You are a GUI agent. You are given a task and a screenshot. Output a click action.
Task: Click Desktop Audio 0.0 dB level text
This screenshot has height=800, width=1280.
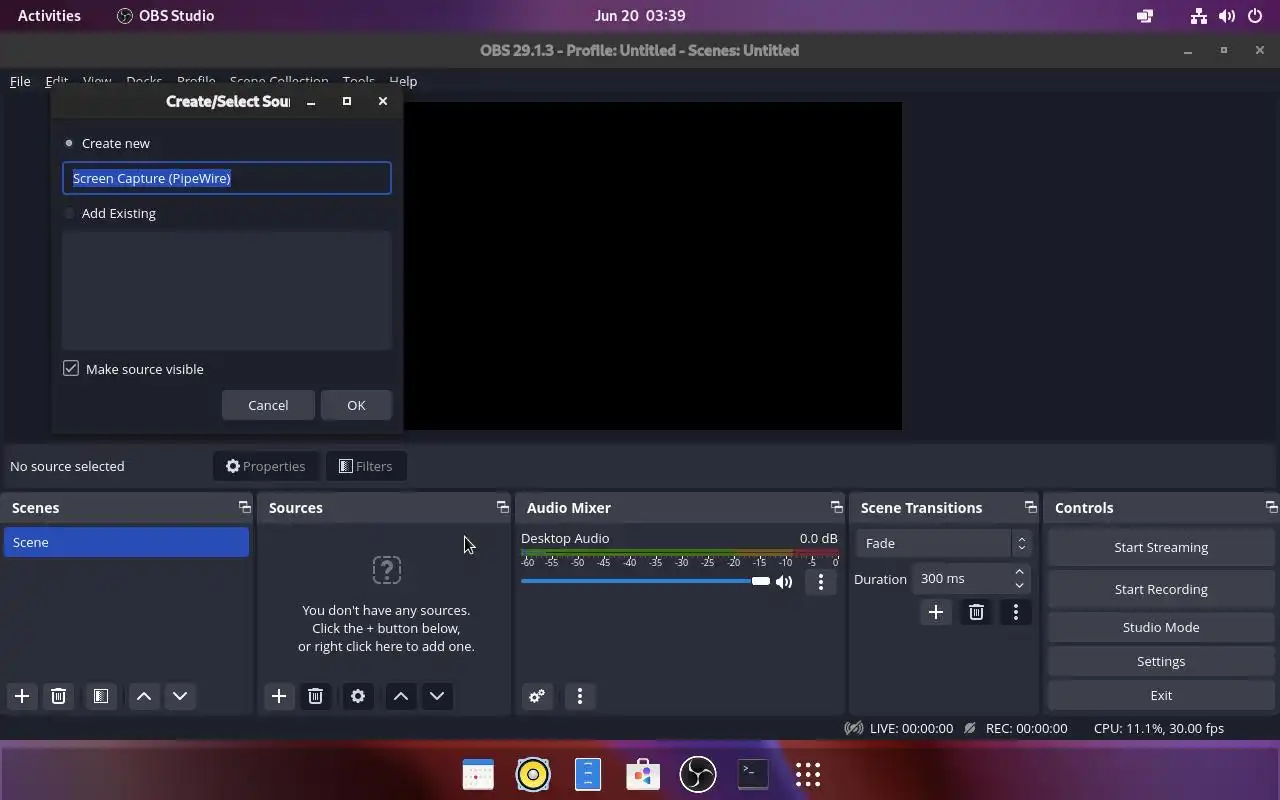[818, 538]
